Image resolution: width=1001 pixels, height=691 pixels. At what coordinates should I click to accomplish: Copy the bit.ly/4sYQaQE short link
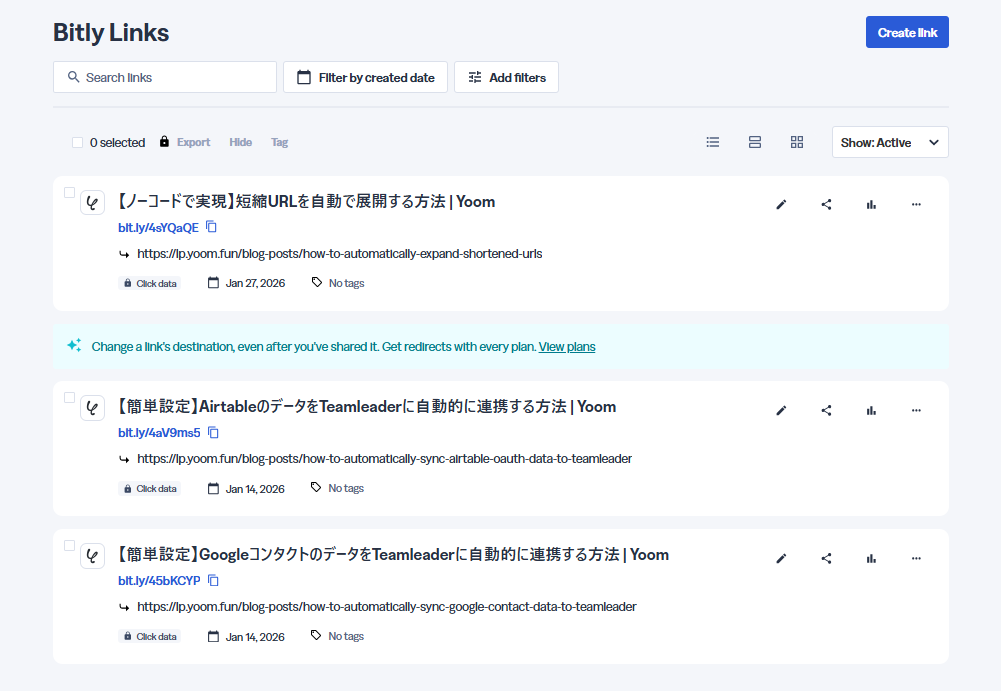[x=211, y=227]
